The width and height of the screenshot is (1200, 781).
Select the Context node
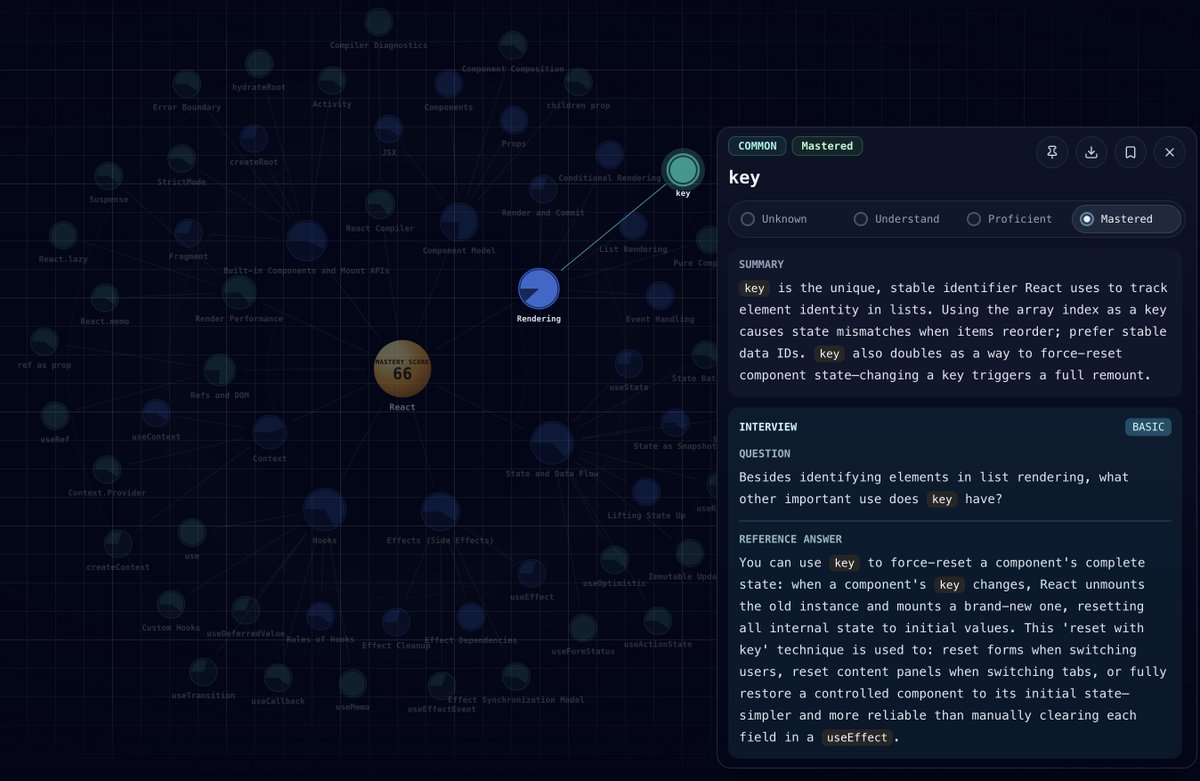click(x=270, y=432)
